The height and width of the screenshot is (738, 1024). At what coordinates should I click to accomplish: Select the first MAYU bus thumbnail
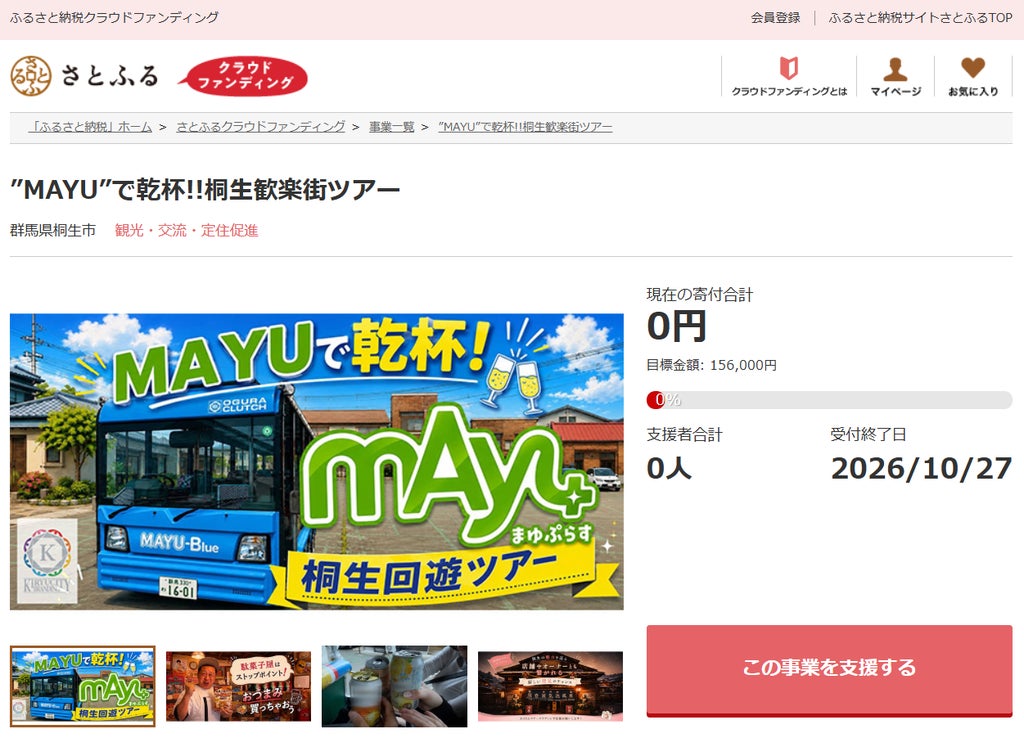click(x=83, y=686)
